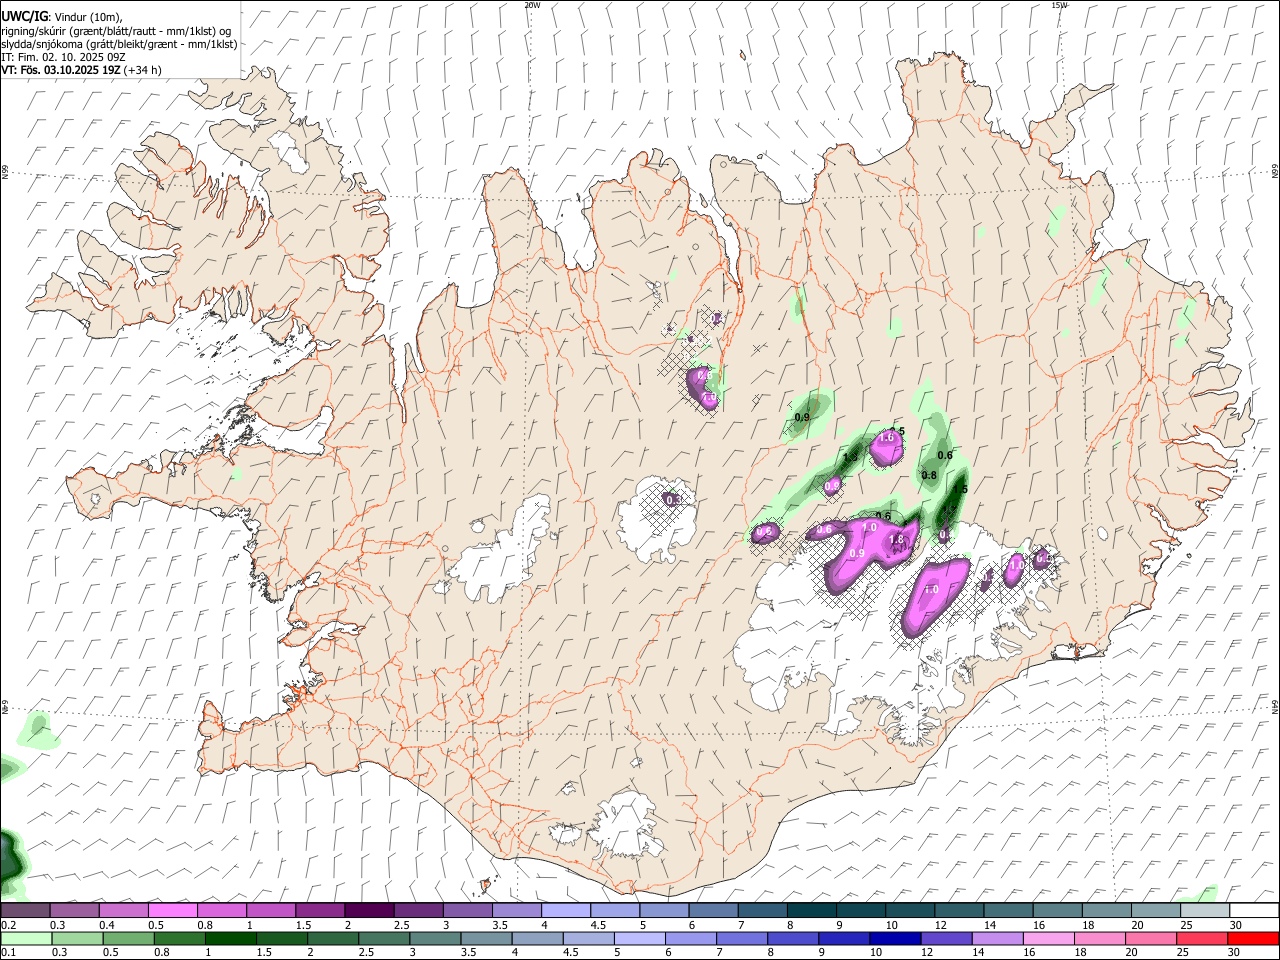This screenshot has height=960, width=1280.
Task: Click the 'UWC/IG' title text
Action: pyautogui.click(x=23, y=17)
